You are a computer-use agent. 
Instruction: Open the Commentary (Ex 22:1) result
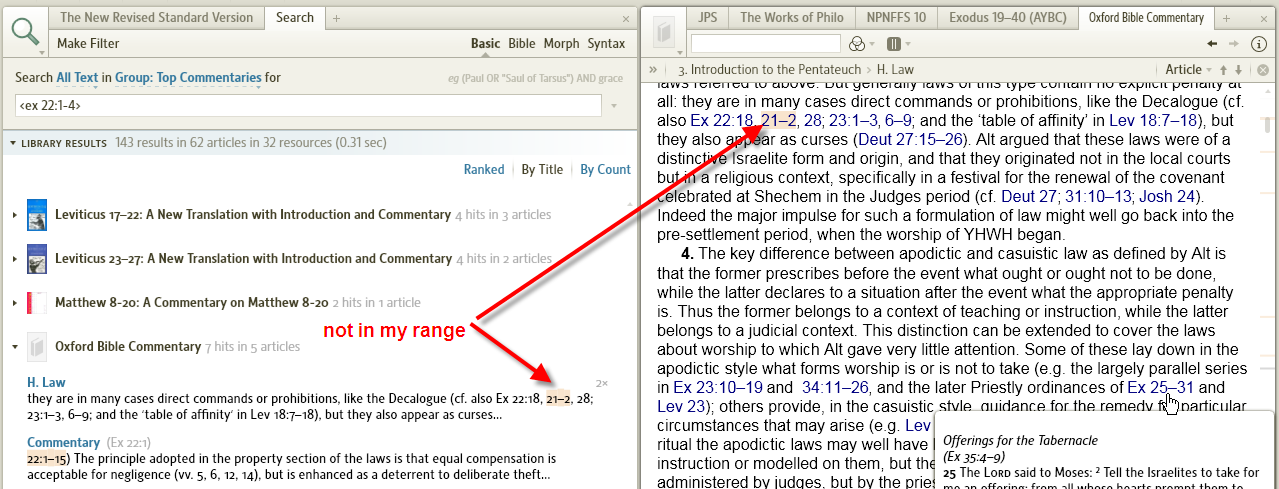63,442
